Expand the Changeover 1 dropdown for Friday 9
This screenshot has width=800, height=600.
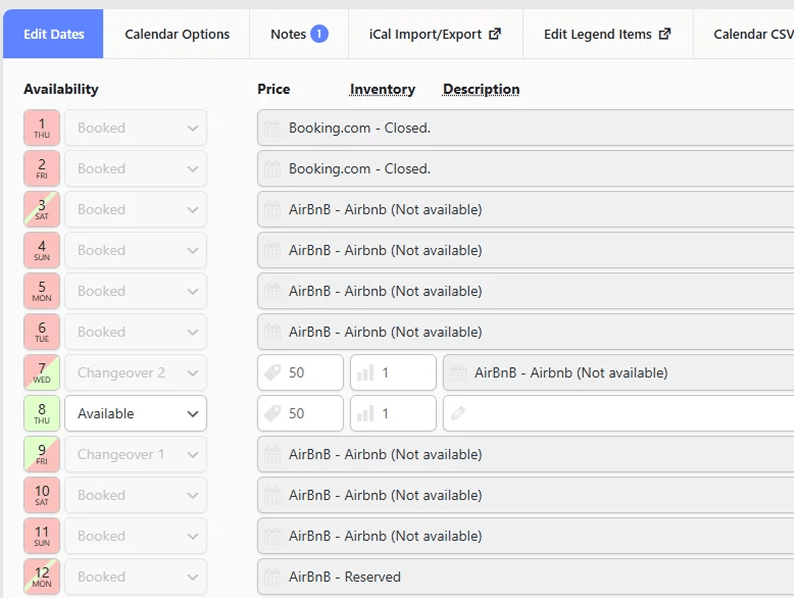[135, 454]
